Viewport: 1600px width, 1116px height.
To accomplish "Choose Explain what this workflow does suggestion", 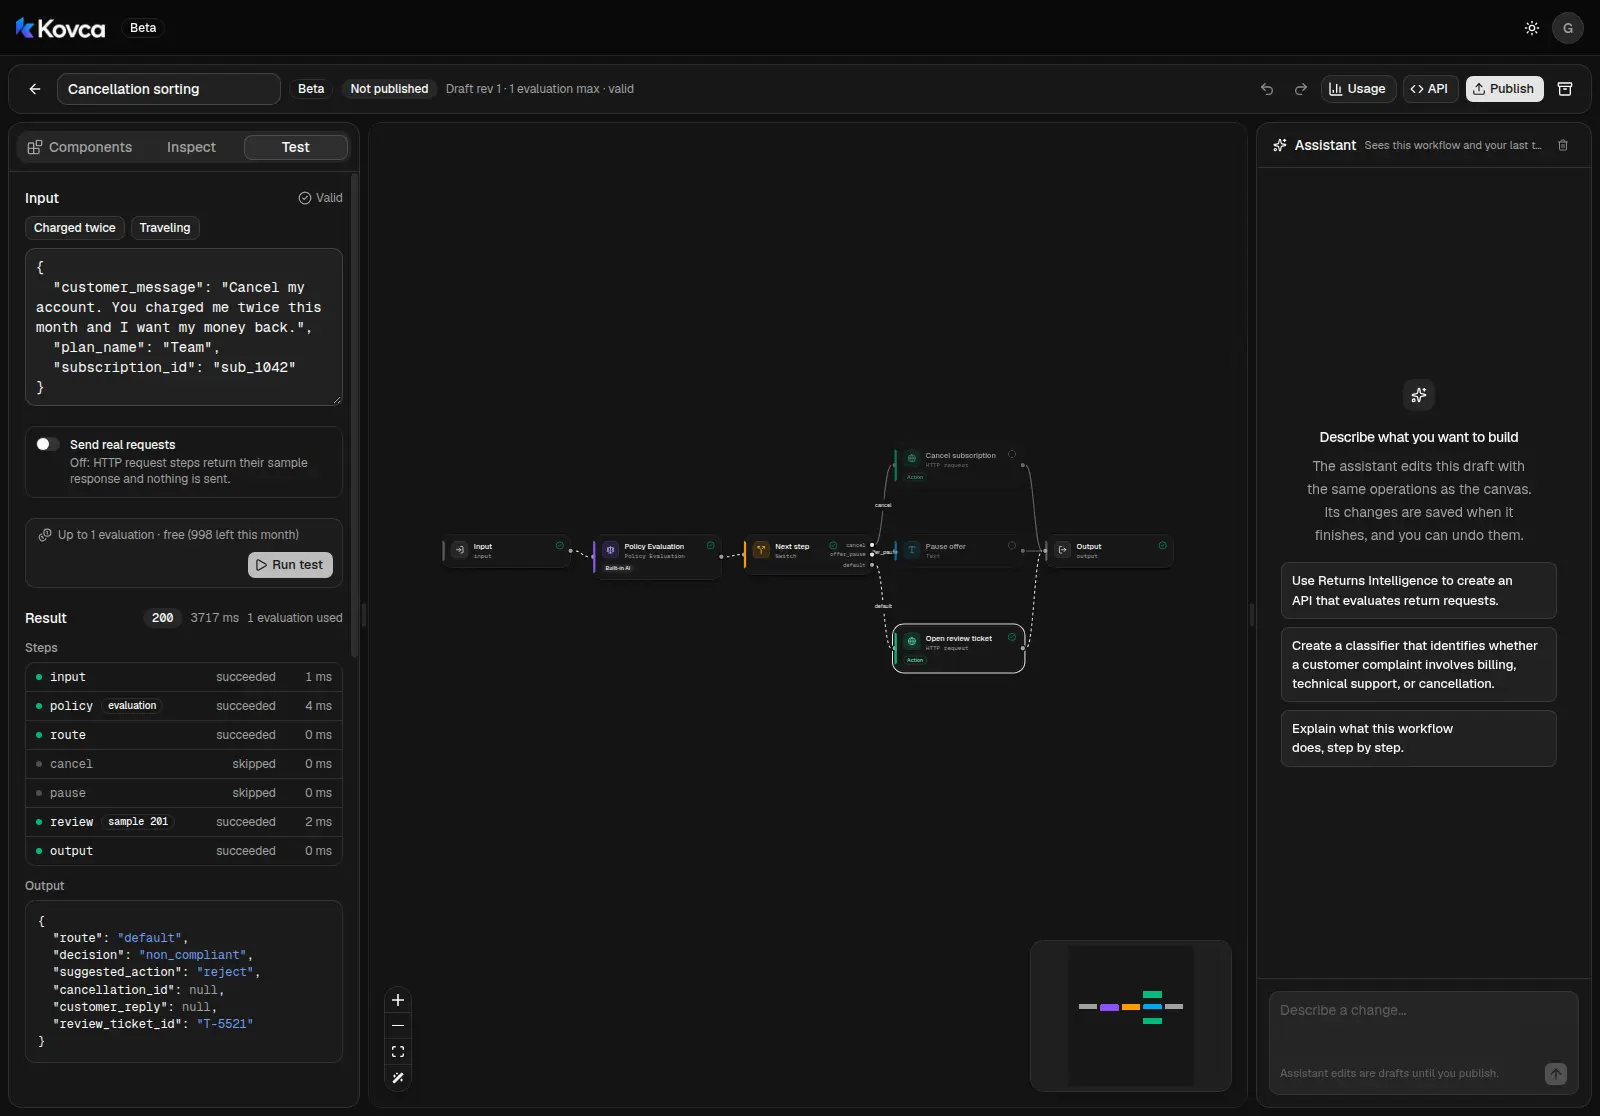I will tap(1418, 738).
